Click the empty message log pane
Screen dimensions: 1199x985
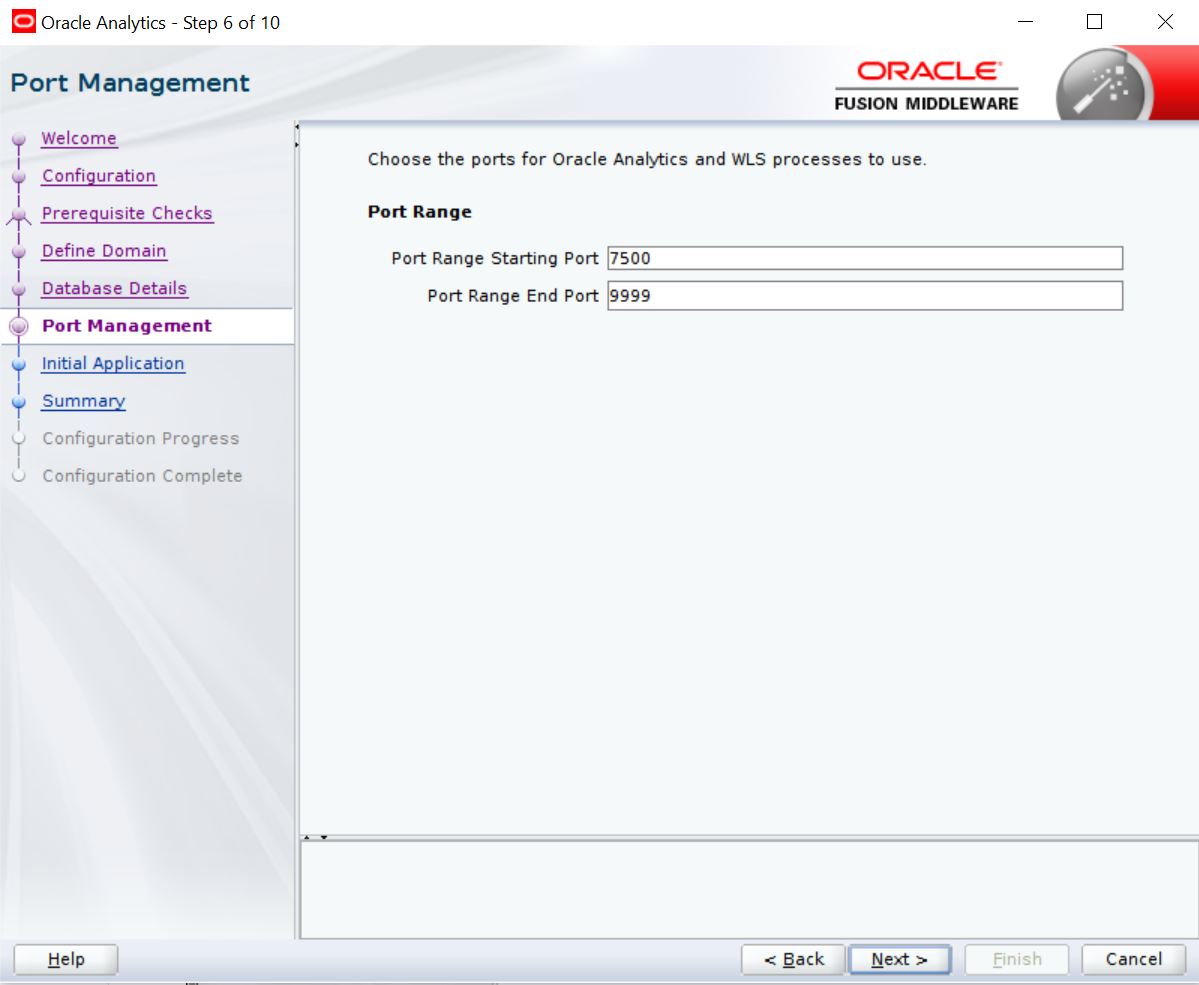(x=749, y=889)
